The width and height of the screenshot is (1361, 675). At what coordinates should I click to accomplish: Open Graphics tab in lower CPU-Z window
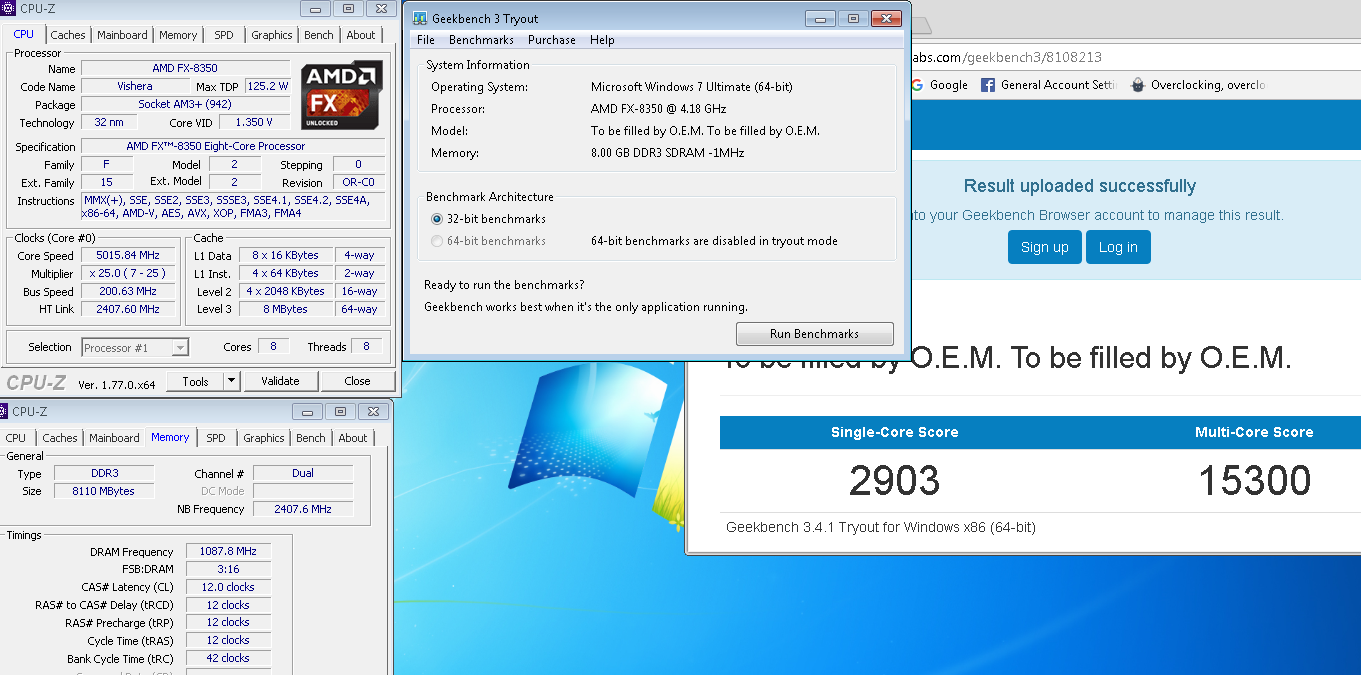click(x=264, y=438)
